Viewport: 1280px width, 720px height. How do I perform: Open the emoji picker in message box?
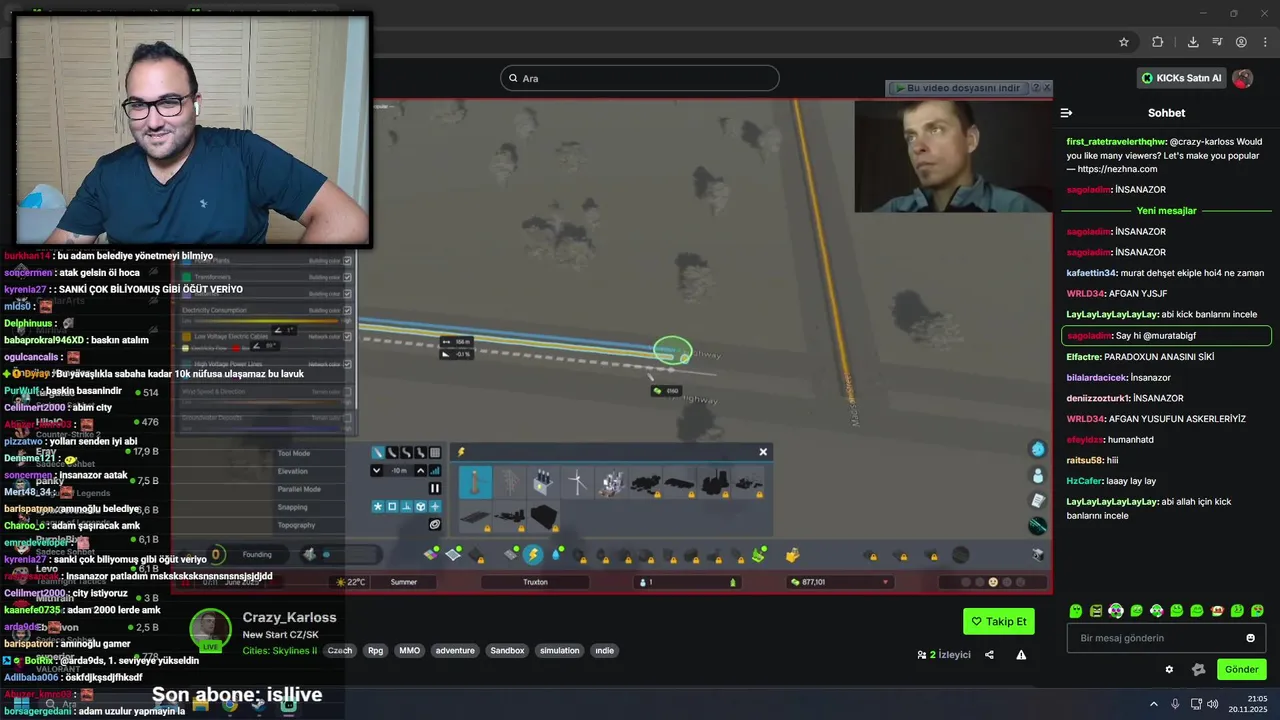[1250, 638]
